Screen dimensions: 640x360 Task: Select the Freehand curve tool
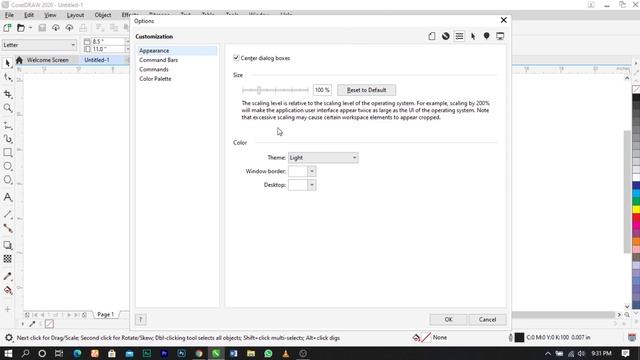pos(7,125)
